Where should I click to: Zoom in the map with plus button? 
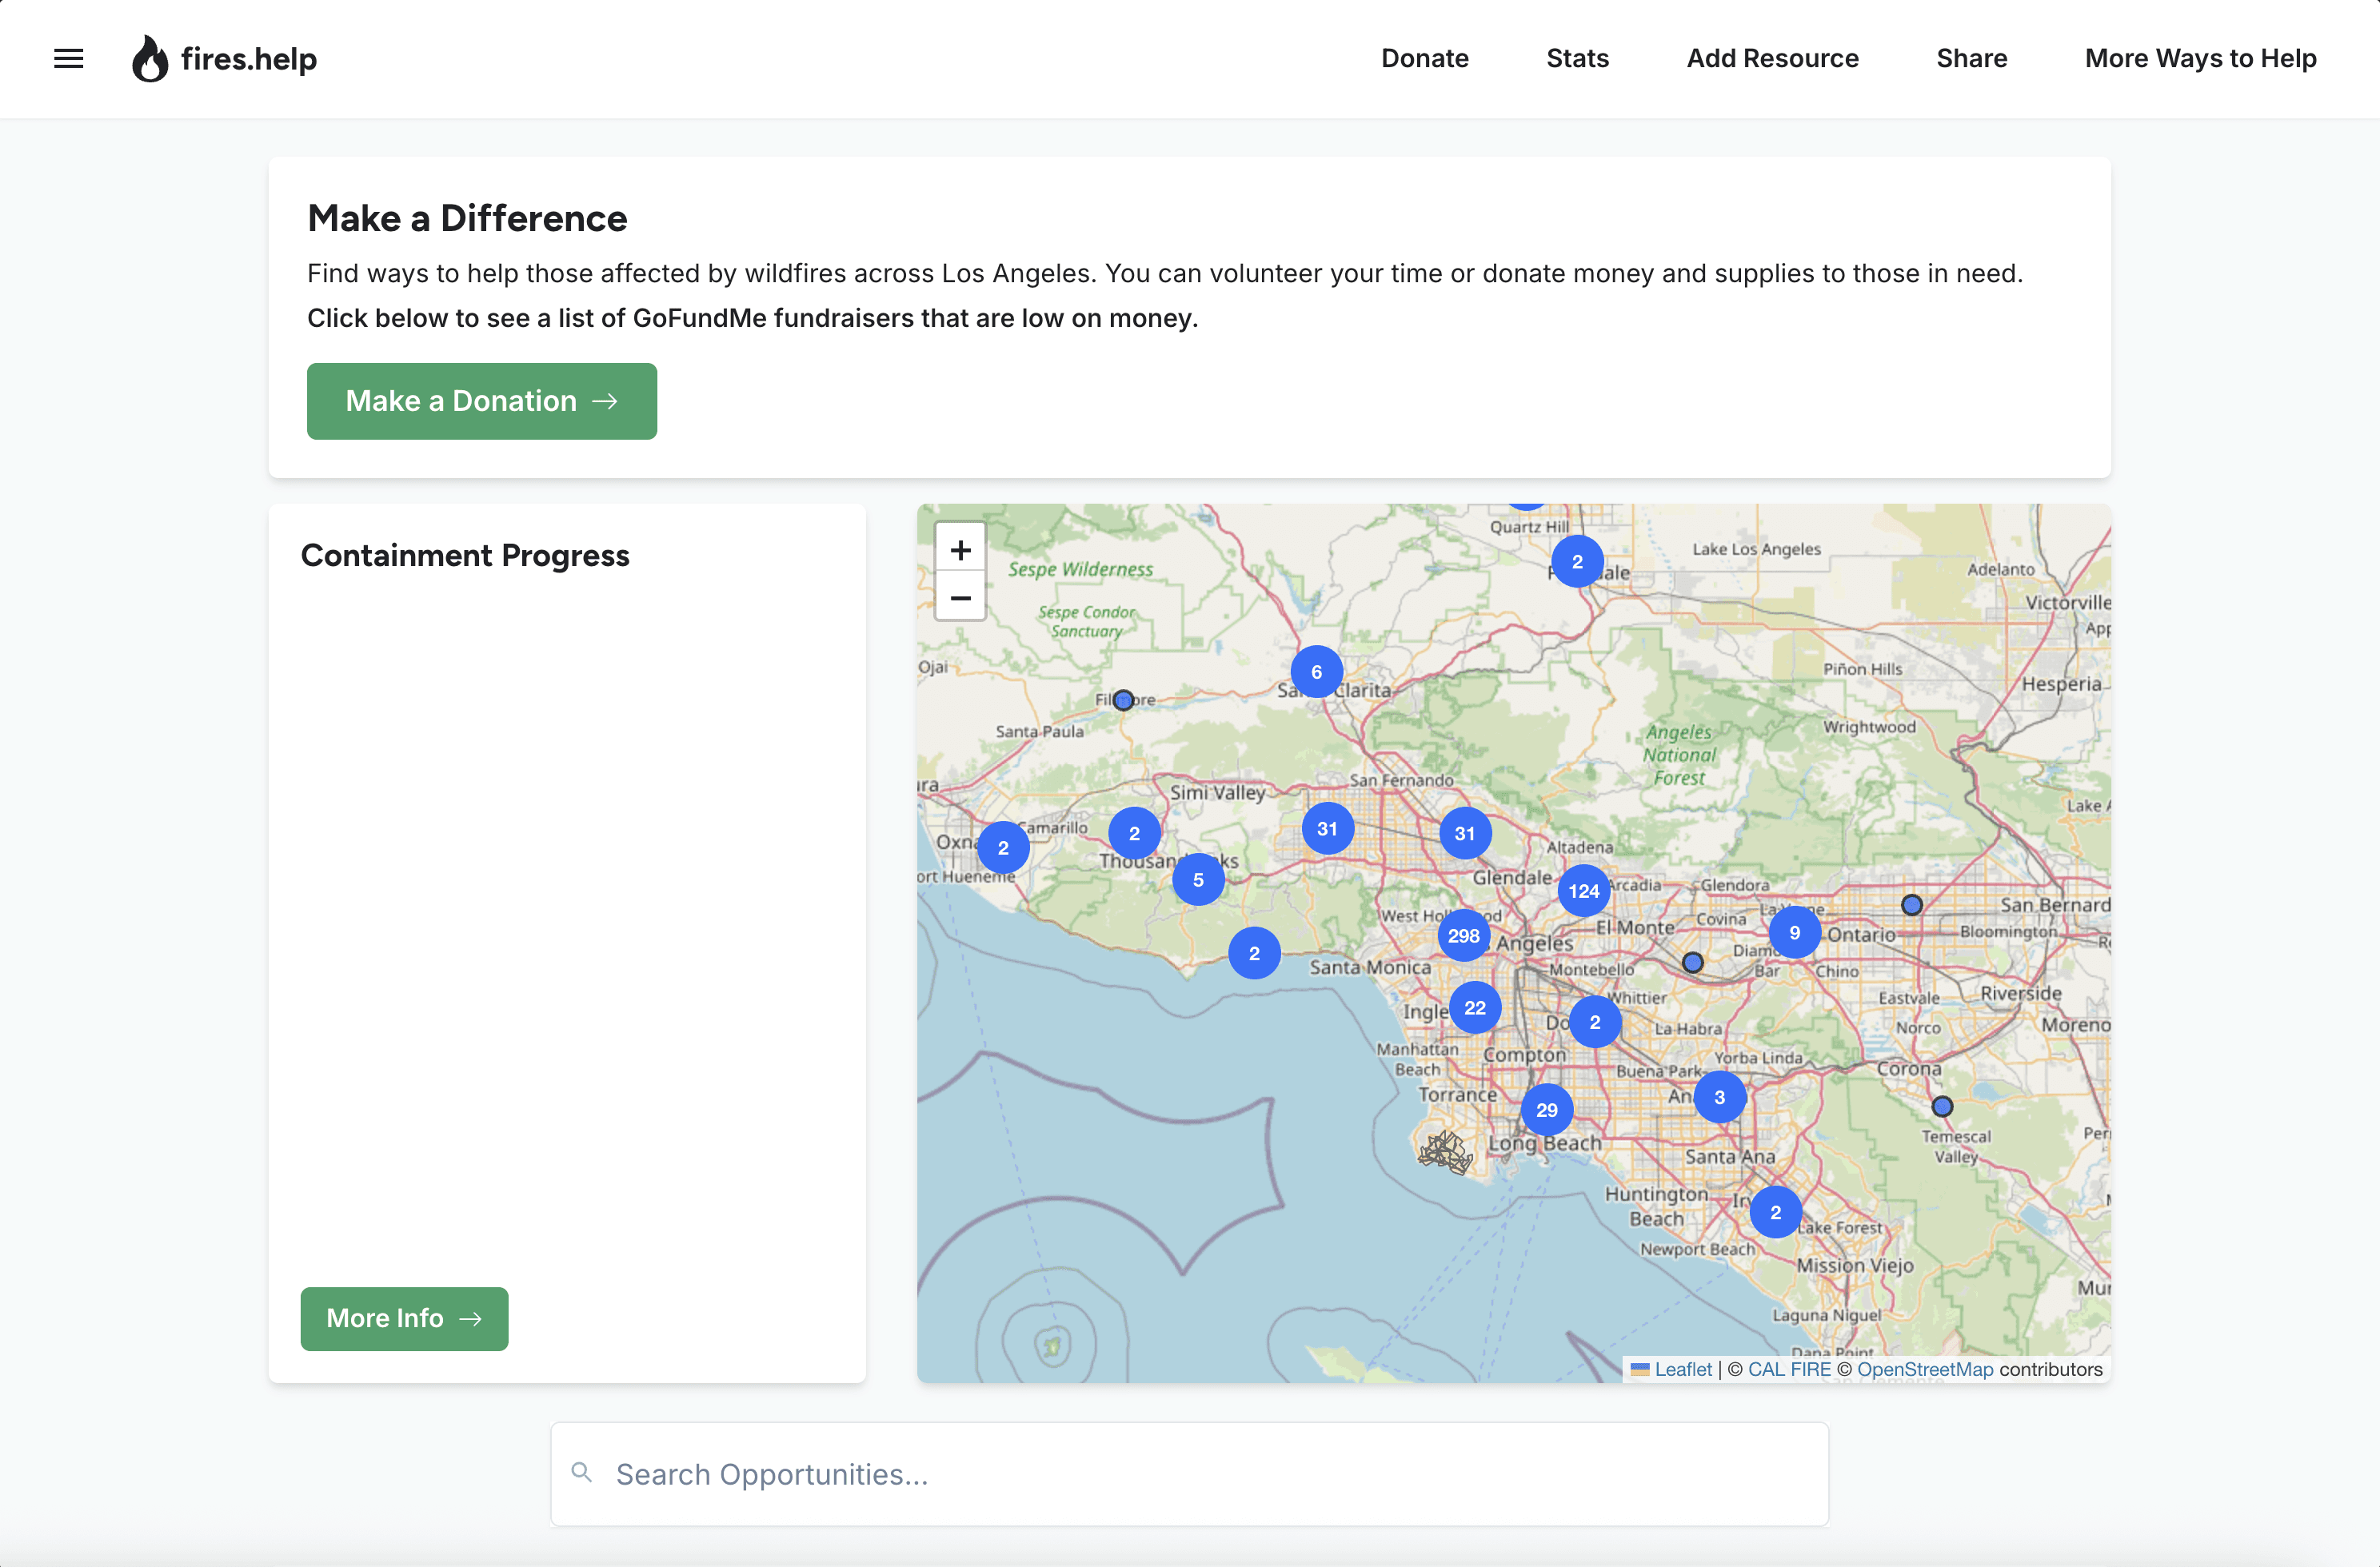click(x=960, y=549)
